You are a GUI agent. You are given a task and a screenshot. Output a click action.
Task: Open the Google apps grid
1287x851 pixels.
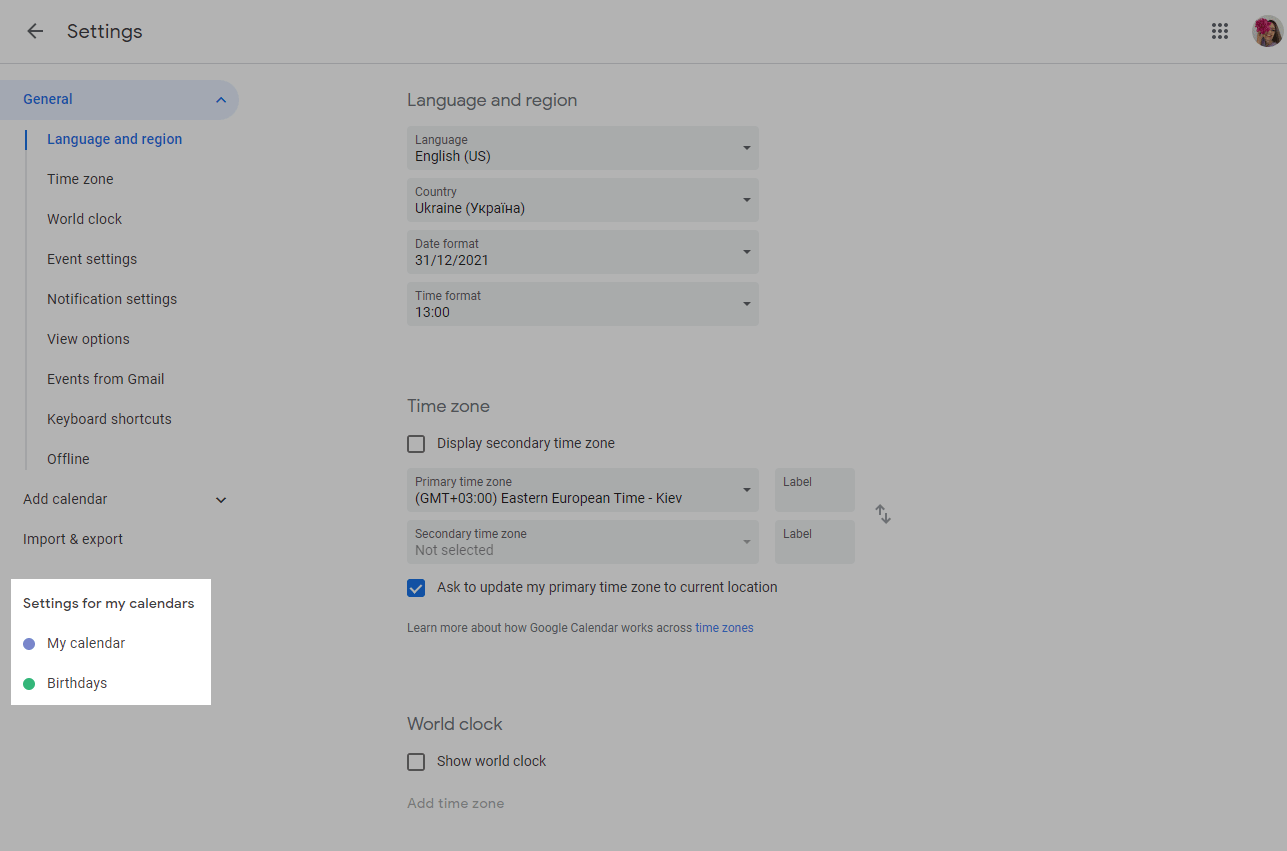1219,31
